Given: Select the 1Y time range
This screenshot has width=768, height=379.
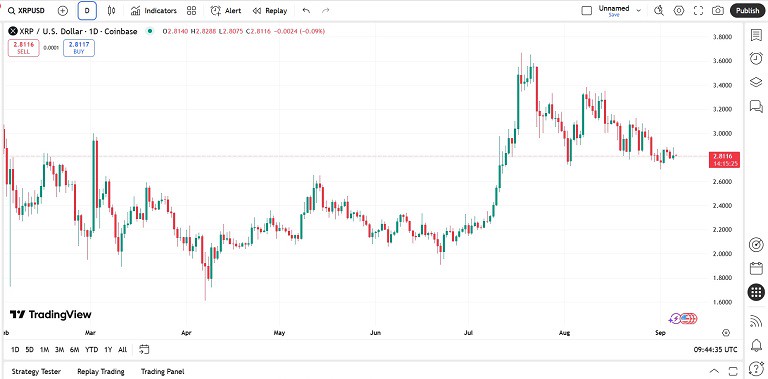Looking at the screenshot, I should click(x=108, y=350).
